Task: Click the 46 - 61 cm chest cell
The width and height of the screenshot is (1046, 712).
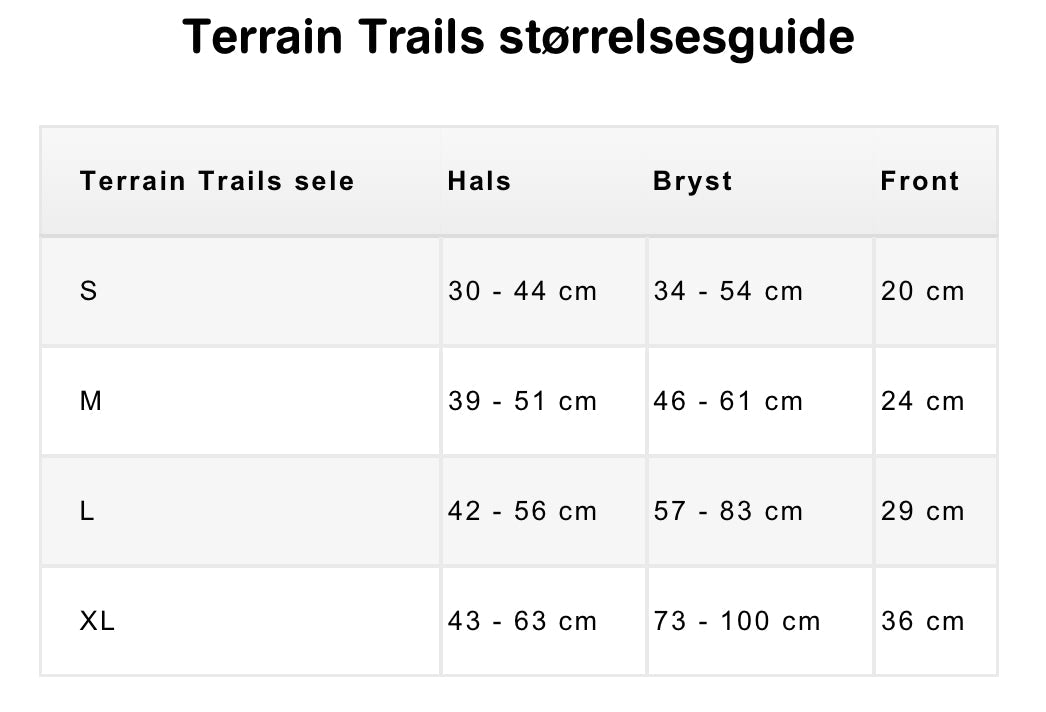Action: tap(728, 402)
